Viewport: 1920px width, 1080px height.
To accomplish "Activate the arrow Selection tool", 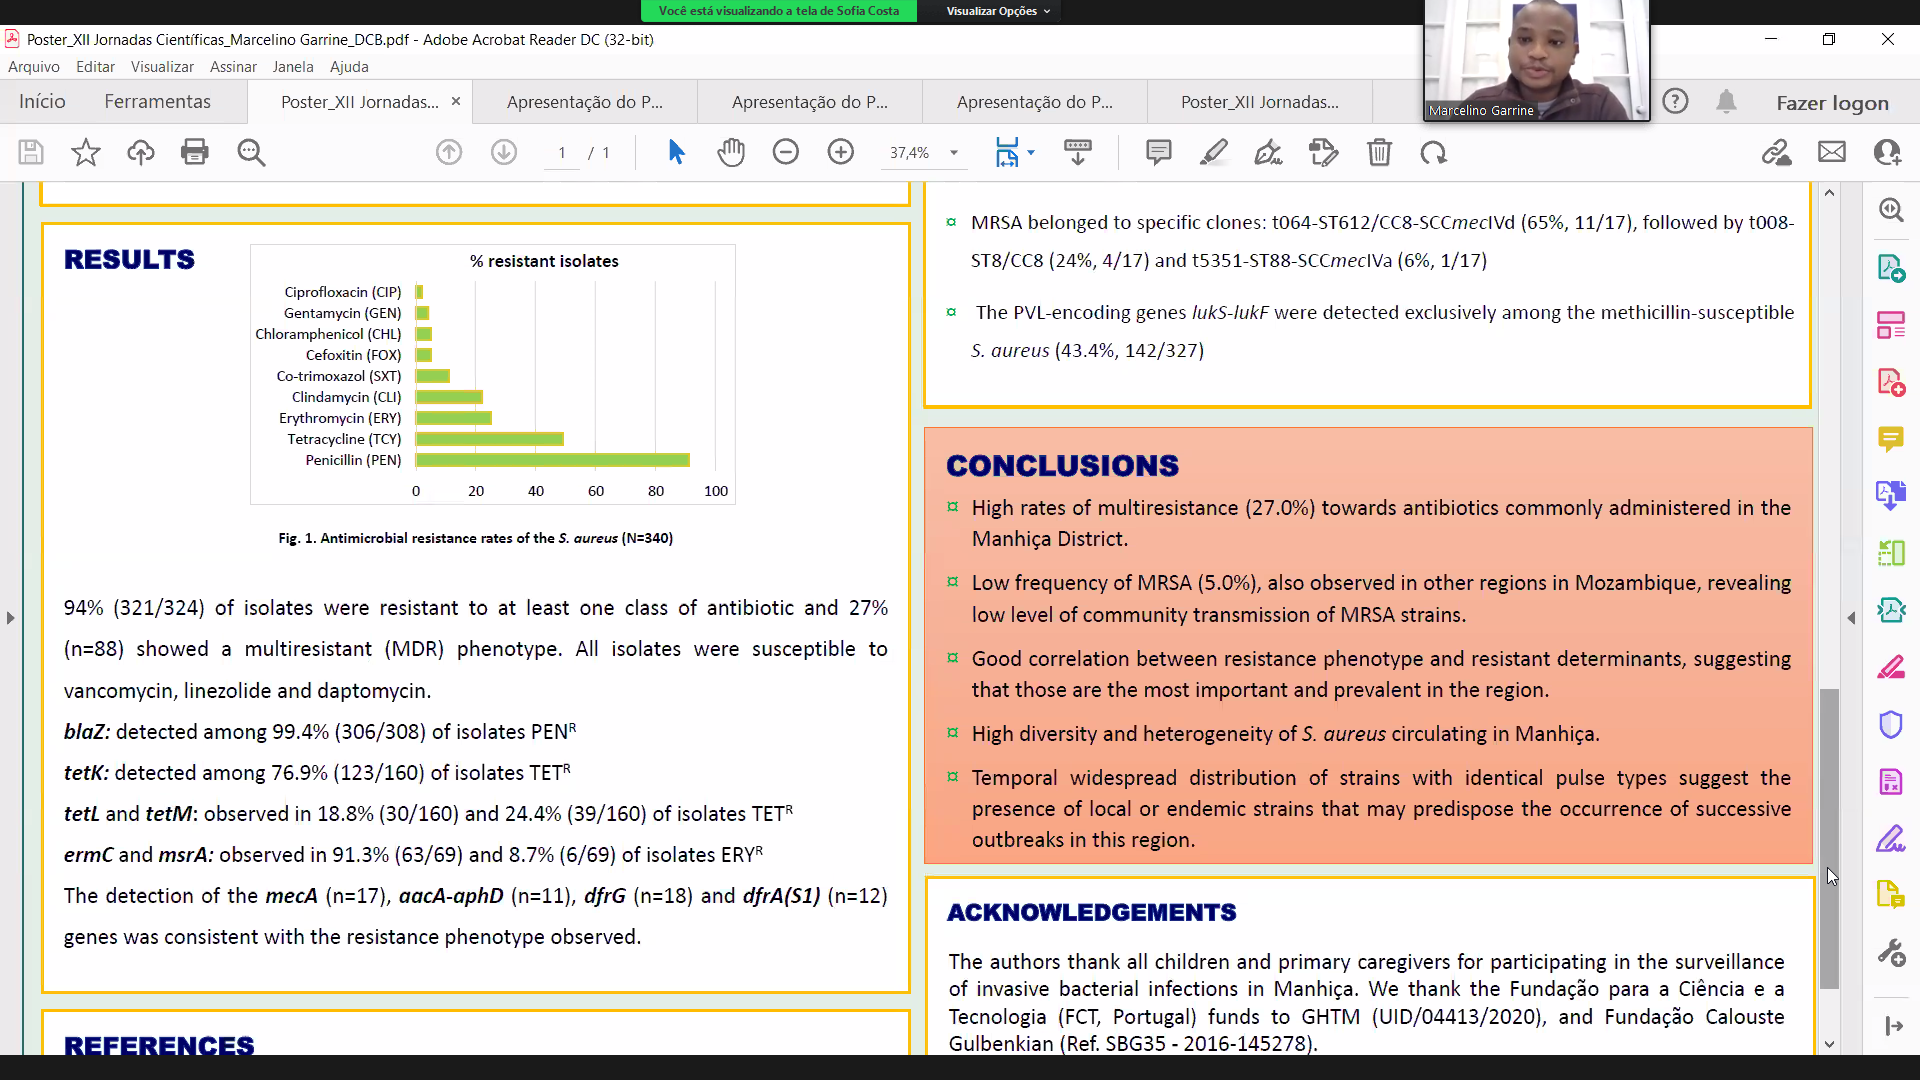I will 676,152.
